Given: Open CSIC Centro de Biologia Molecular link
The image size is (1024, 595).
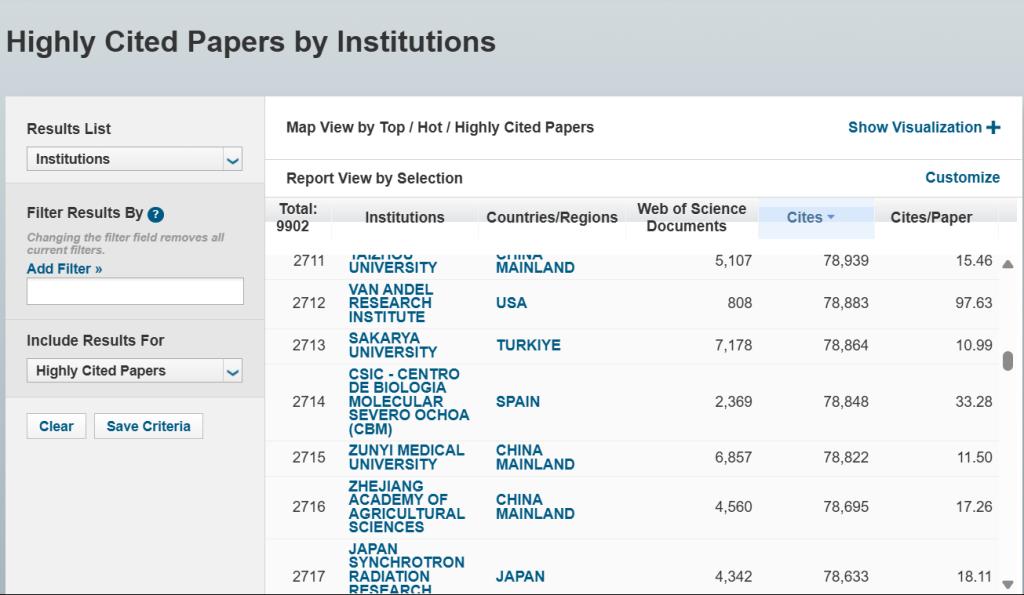Looking at the screenshot, I should pos(409,402).
